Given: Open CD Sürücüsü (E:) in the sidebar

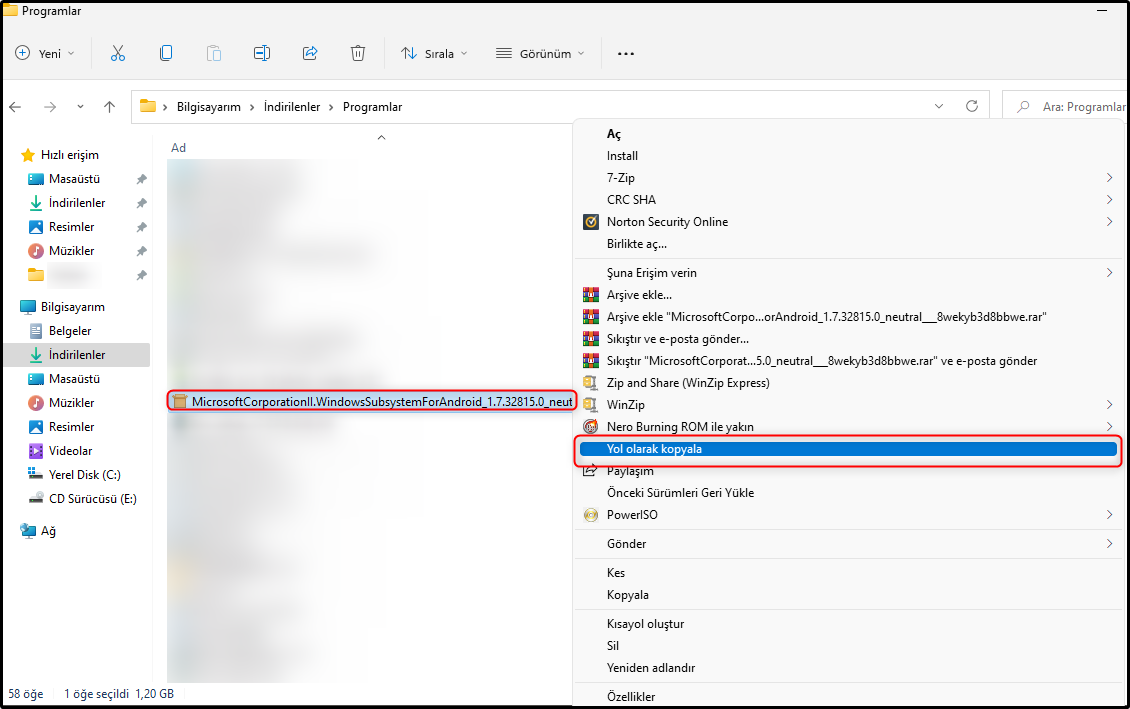Looking at the screenshot, I should click(x=92, y=499).
